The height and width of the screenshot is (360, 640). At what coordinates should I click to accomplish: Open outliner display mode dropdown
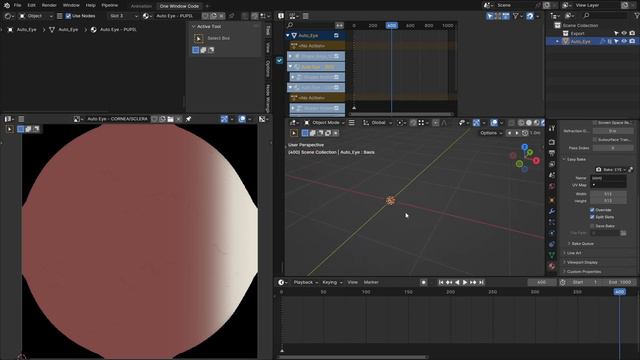[571, 16]
